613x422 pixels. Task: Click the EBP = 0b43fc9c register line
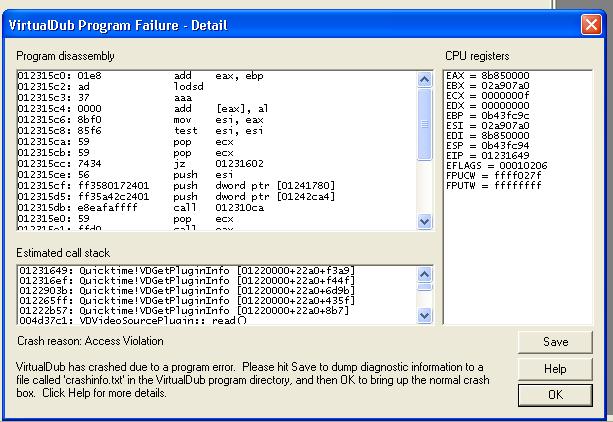click(488, 115)
